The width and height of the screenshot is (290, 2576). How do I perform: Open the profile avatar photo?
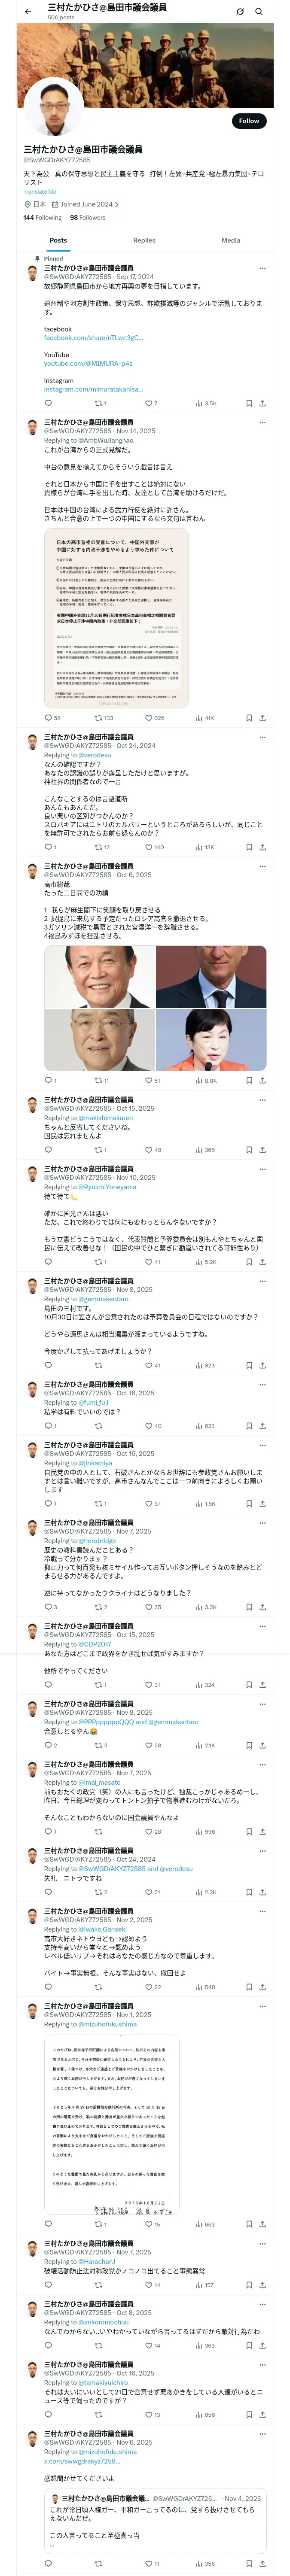[x=53, y=106]
